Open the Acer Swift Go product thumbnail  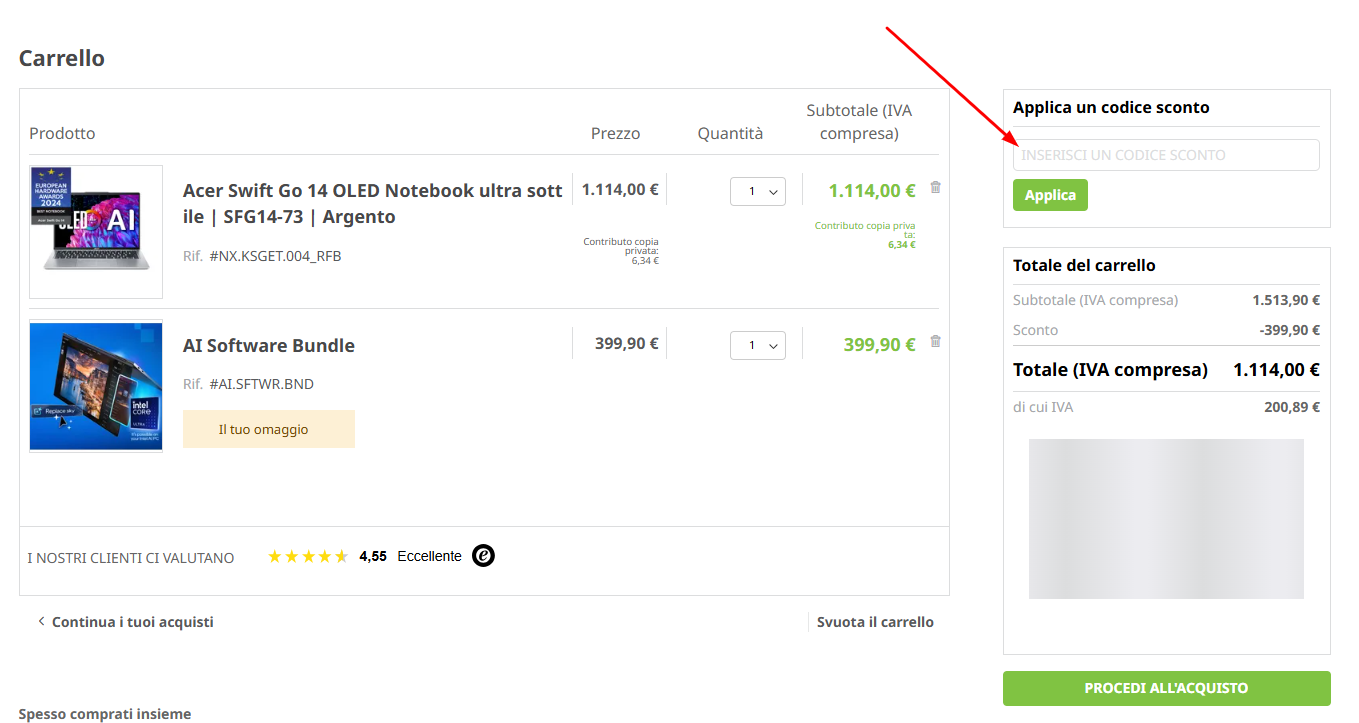click(x=96, y=232)
